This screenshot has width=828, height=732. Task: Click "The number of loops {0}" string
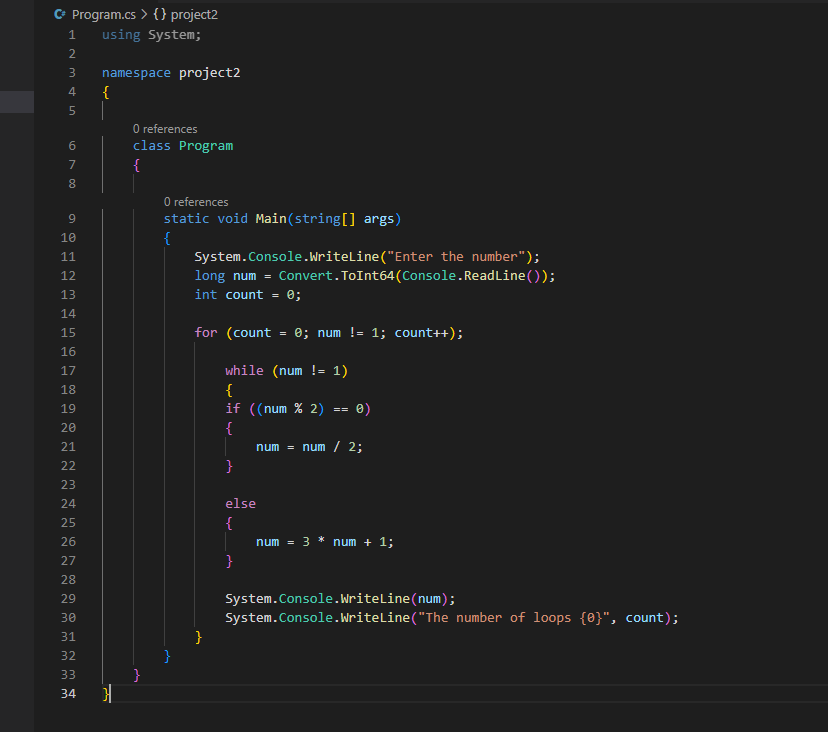point(514,618)
